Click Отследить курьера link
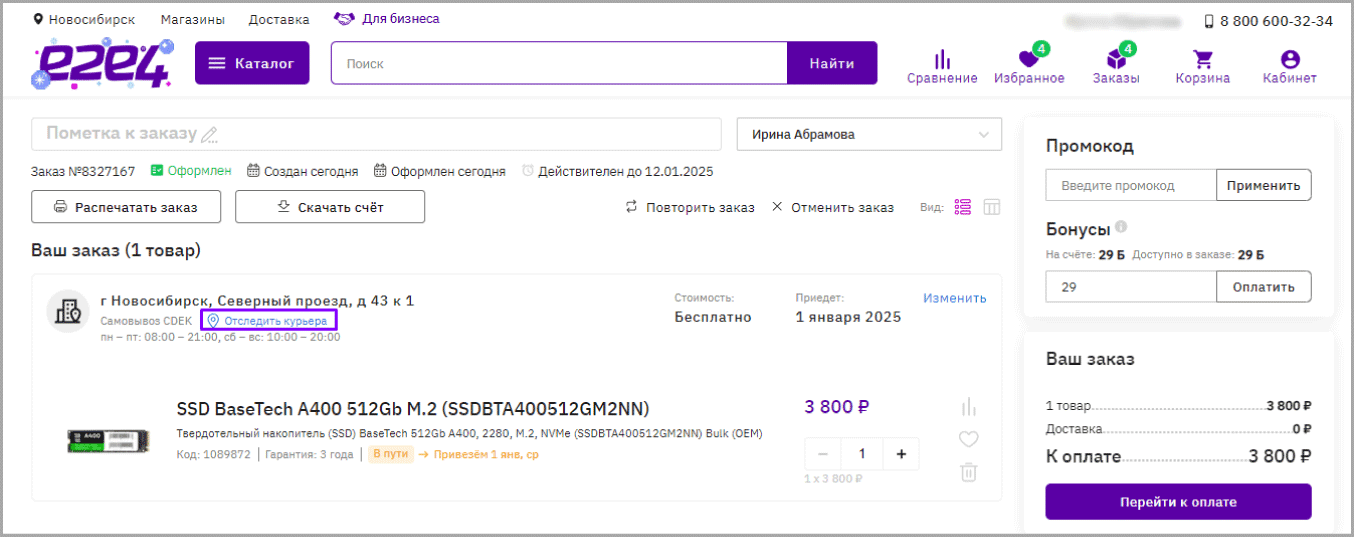The width and height of the screenshot is (1354, 537). [268, 321]
